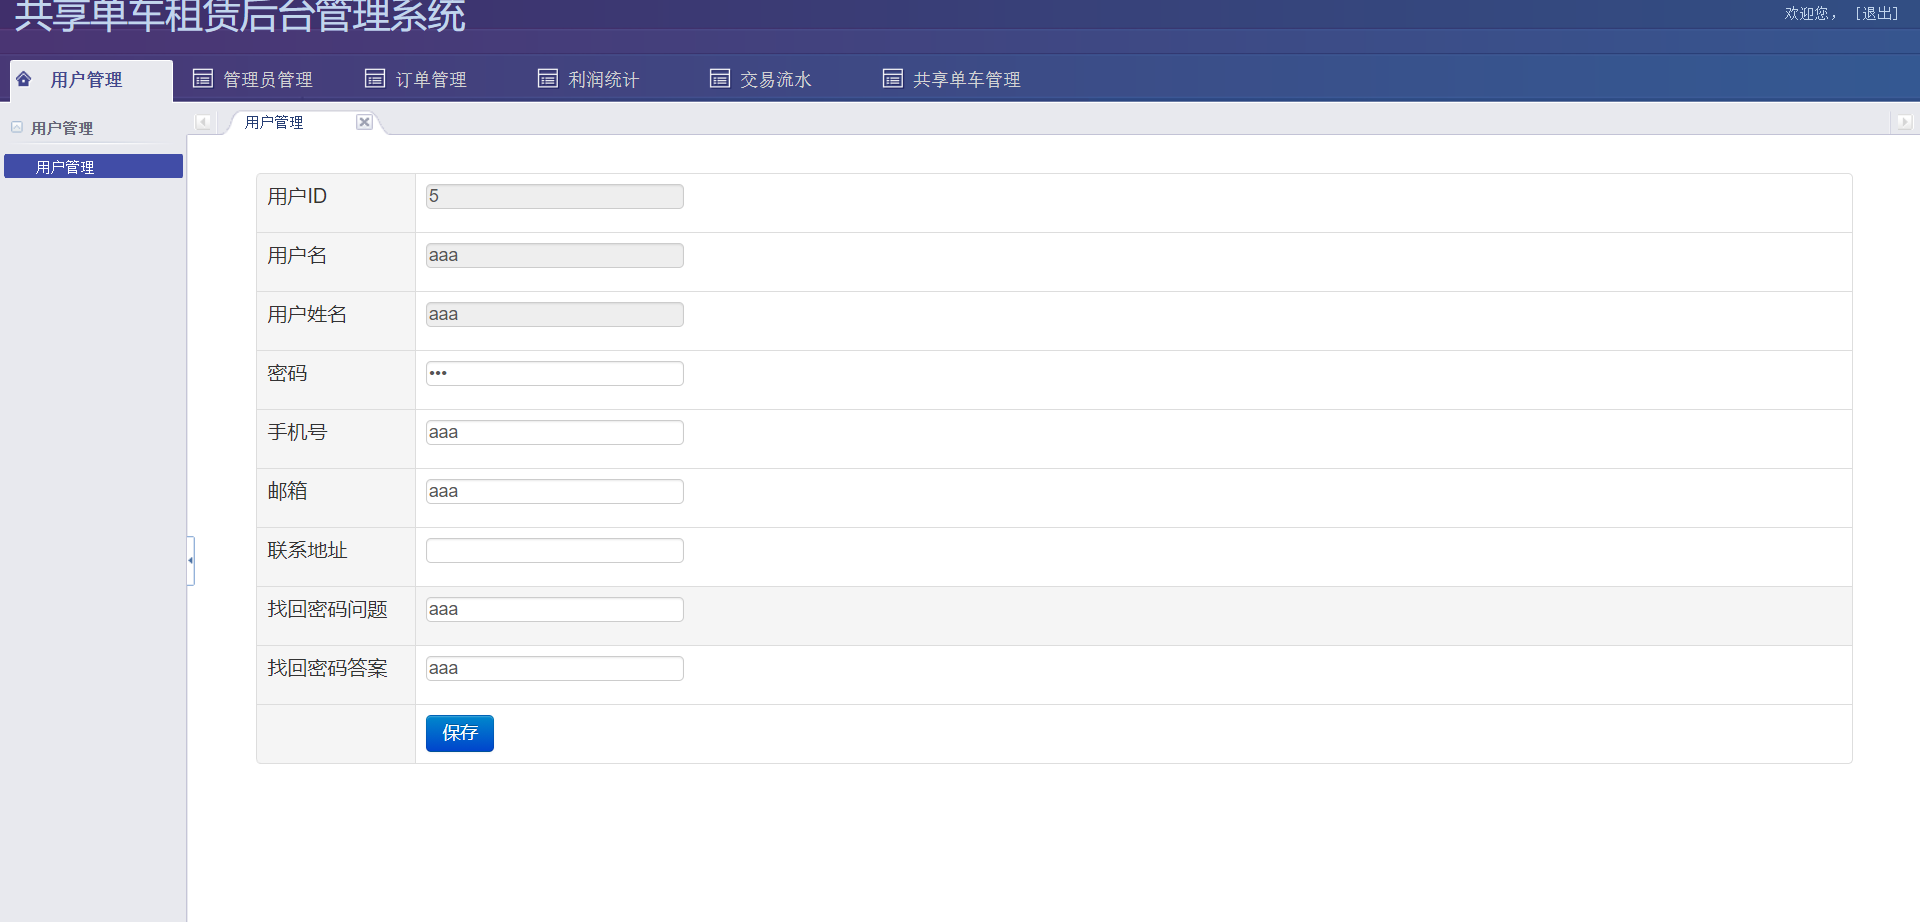Click the home icon in 用户管理 nav tab
Viewport: 1920px width, 922px height.
point(24,79)
